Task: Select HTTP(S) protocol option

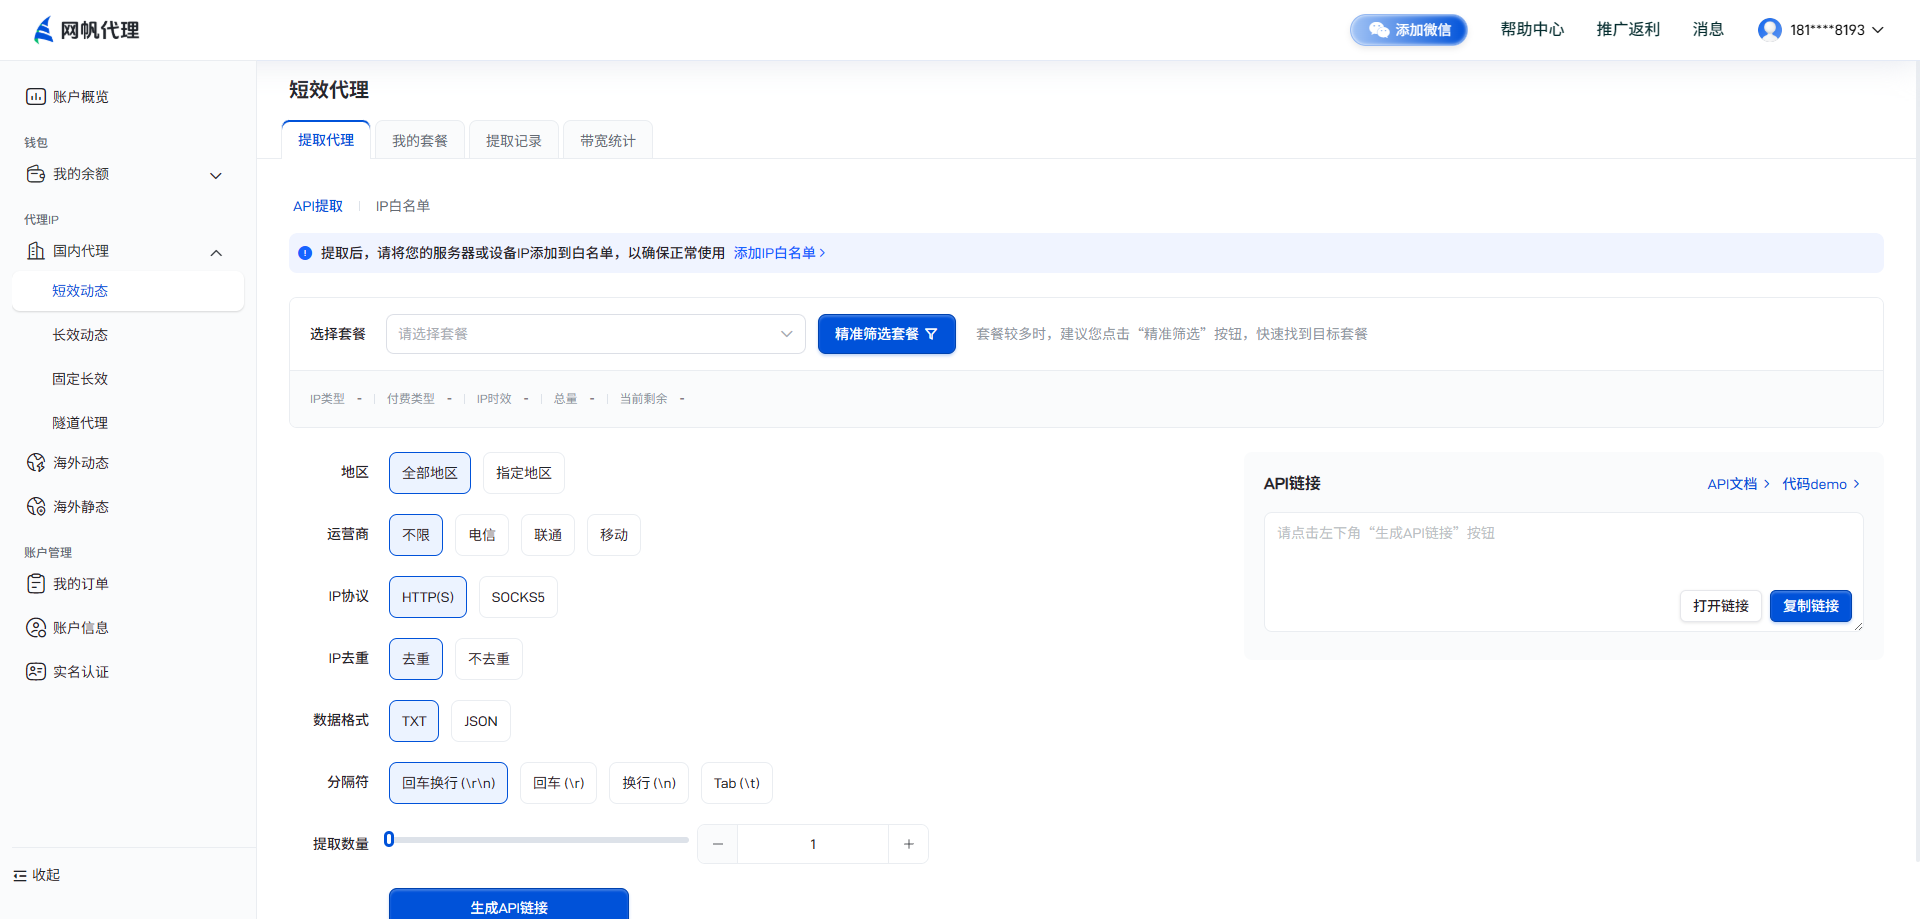Action: click(x=428, y=597)
